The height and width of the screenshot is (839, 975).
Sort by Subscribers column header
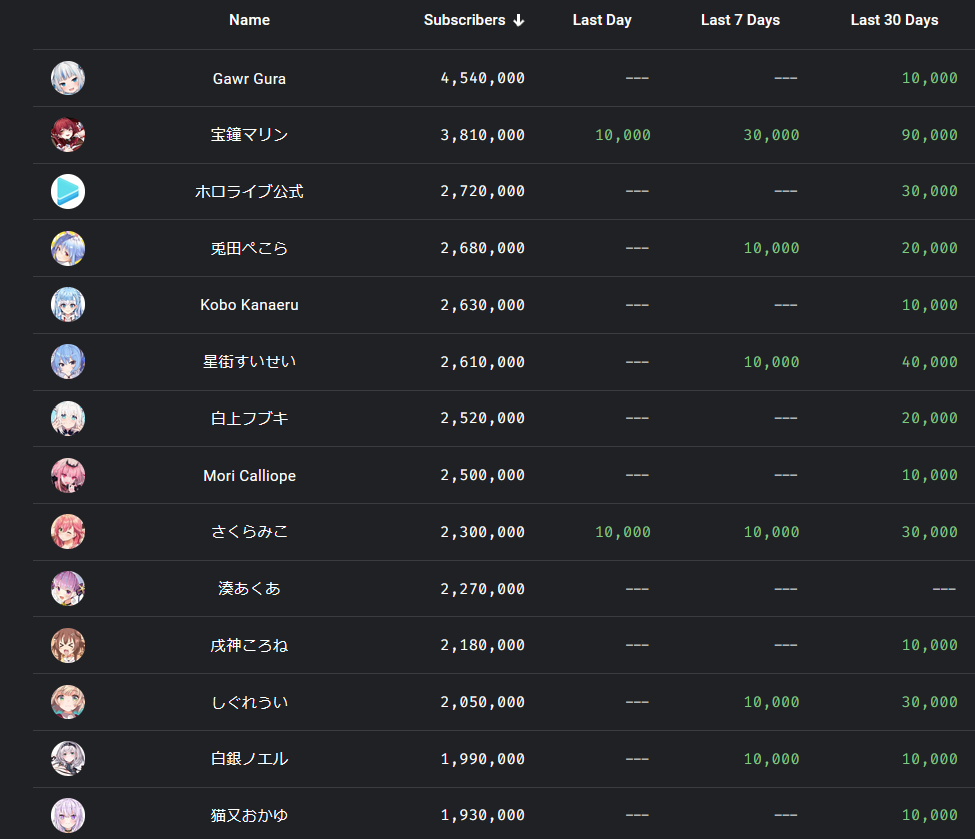[x=464, y=20]
